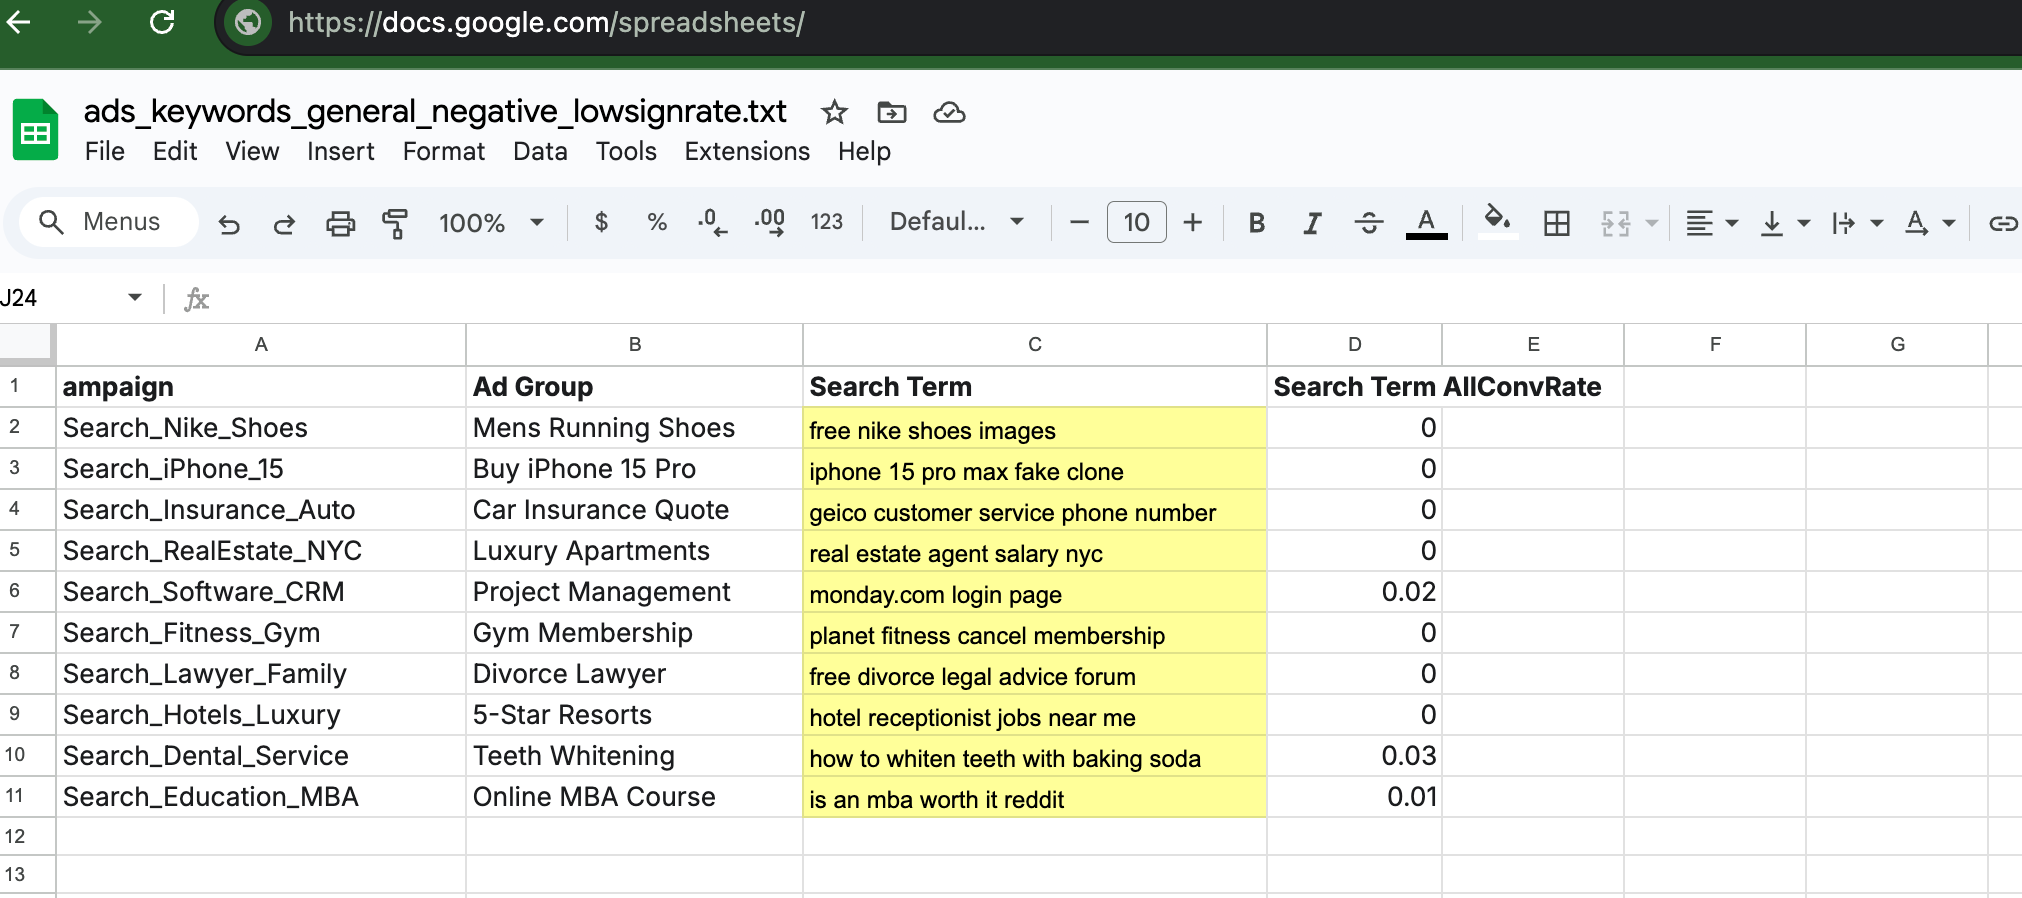Open the Help menu
The width and height of the screenshot is (2022, 898).
point(864,151)
